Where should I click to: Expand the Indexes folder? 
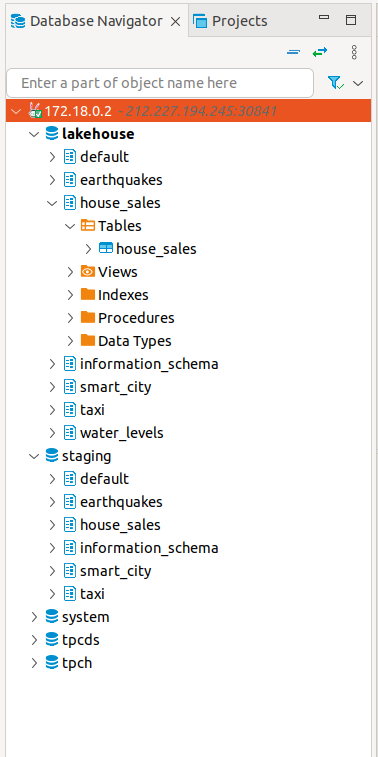tap(70, 295)
